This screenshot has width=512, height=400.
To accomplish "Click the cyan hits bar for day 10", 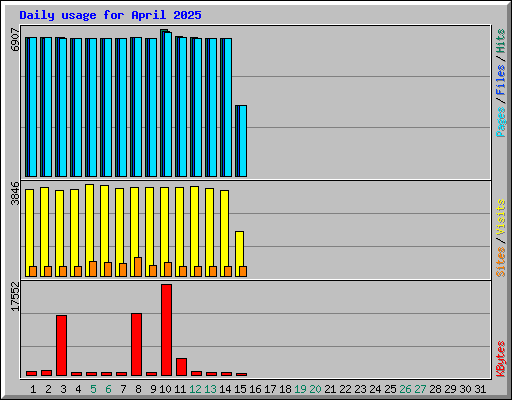I will (x=168, y=104).
